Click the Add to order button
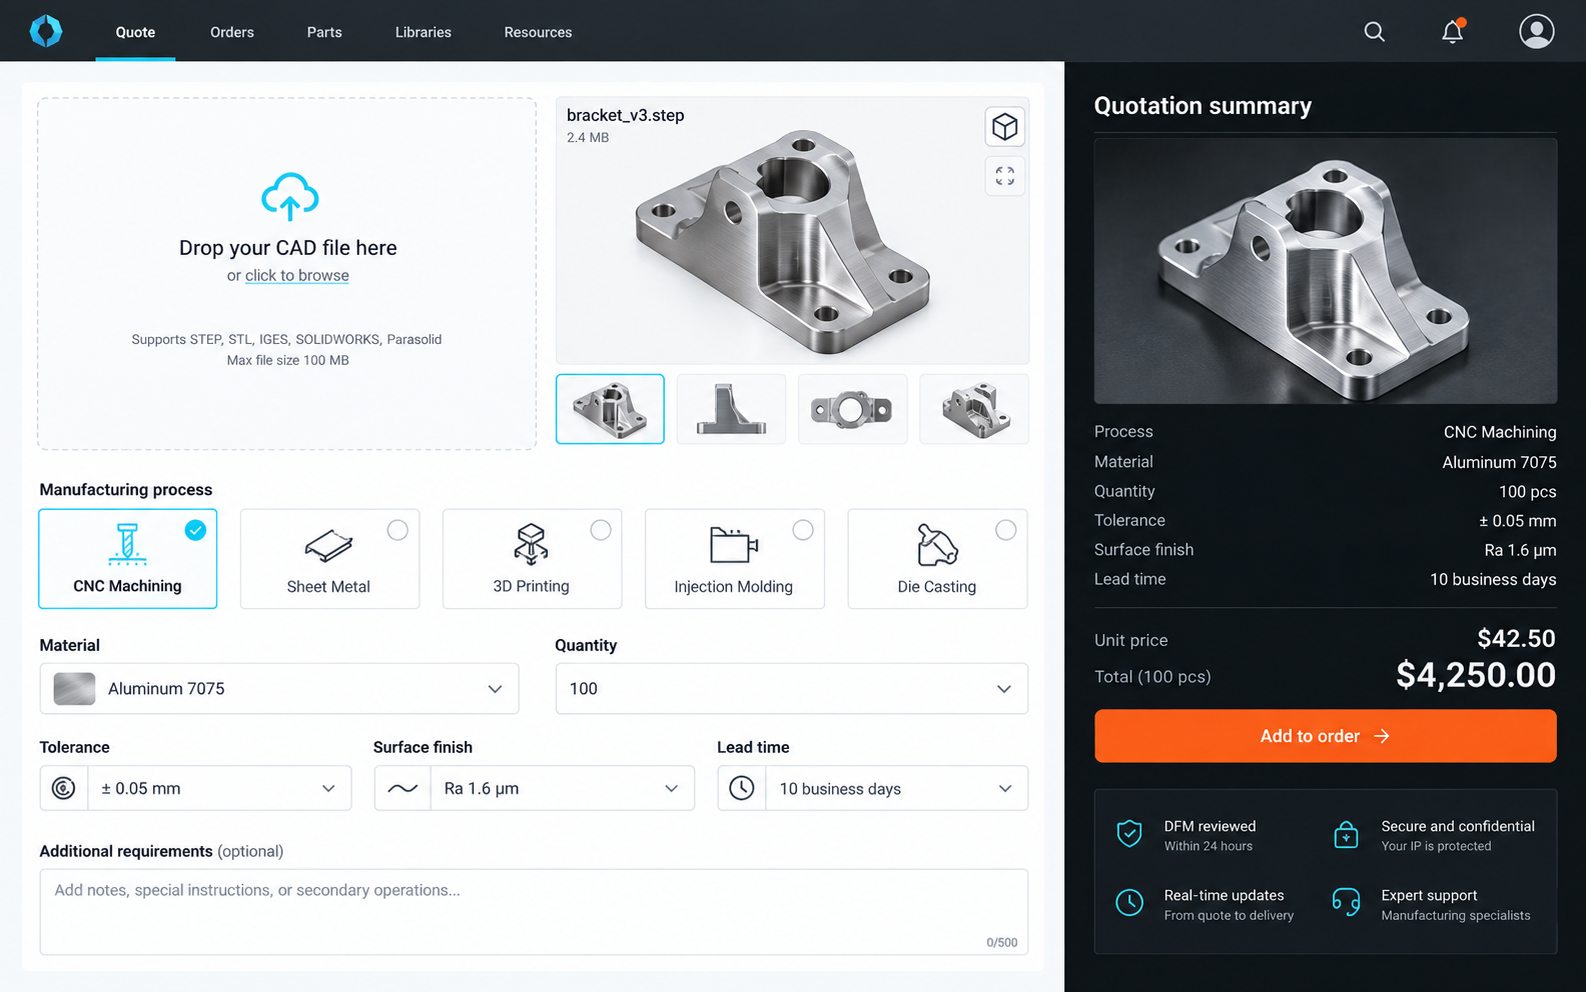1586x992 pixels. pos(1325,736)
